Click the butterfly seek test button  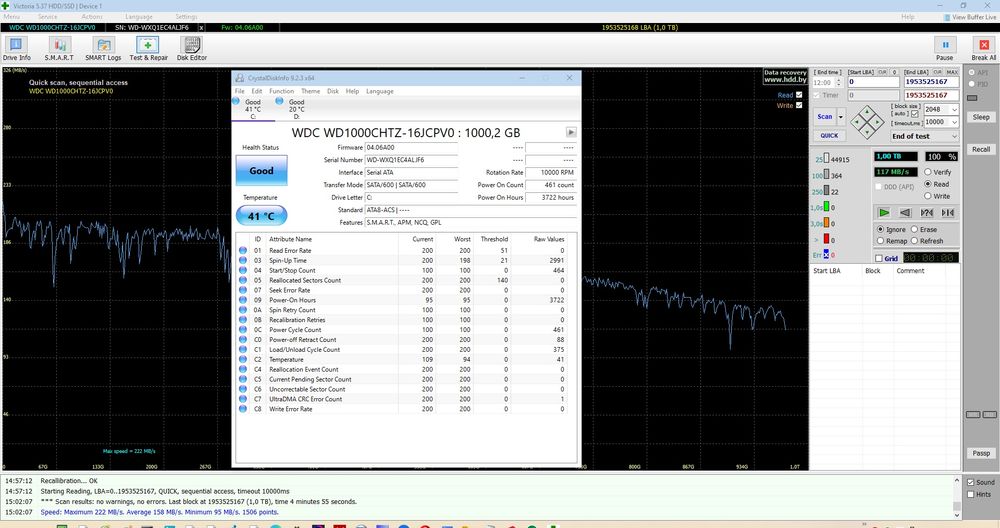tap(948, 212)
